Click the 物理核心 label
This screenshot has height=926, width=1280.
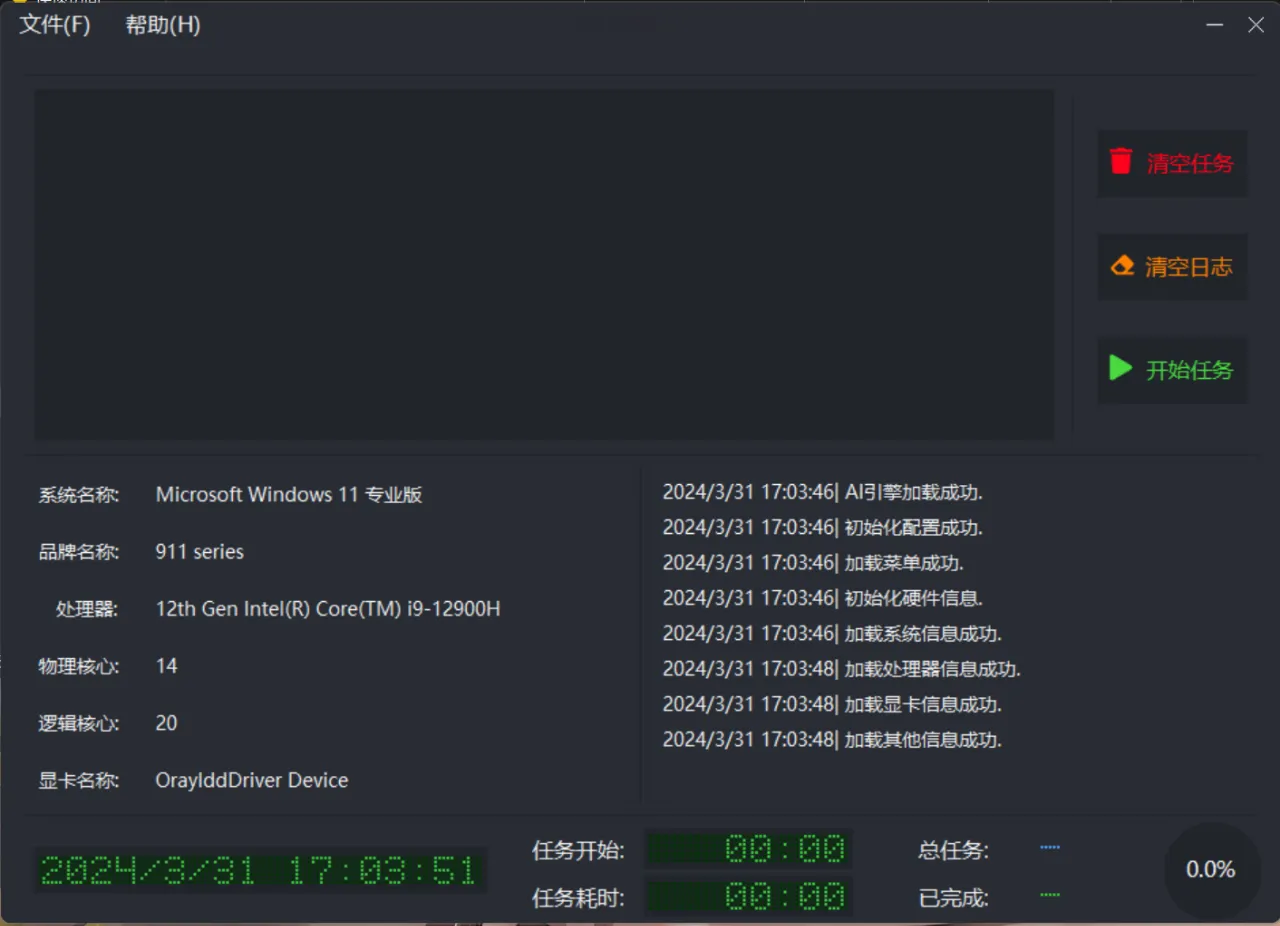(79, 666)
